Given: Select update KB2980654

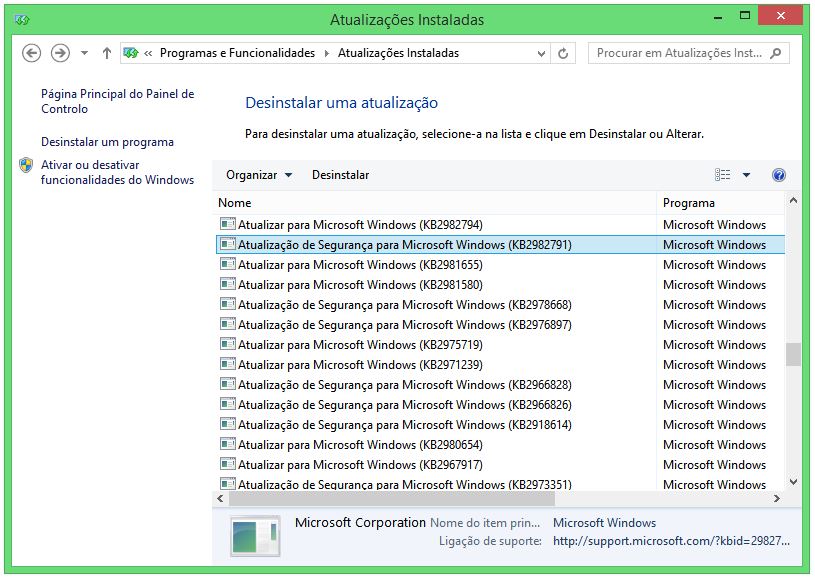Looking at the screenshot, I should [500, 445].
